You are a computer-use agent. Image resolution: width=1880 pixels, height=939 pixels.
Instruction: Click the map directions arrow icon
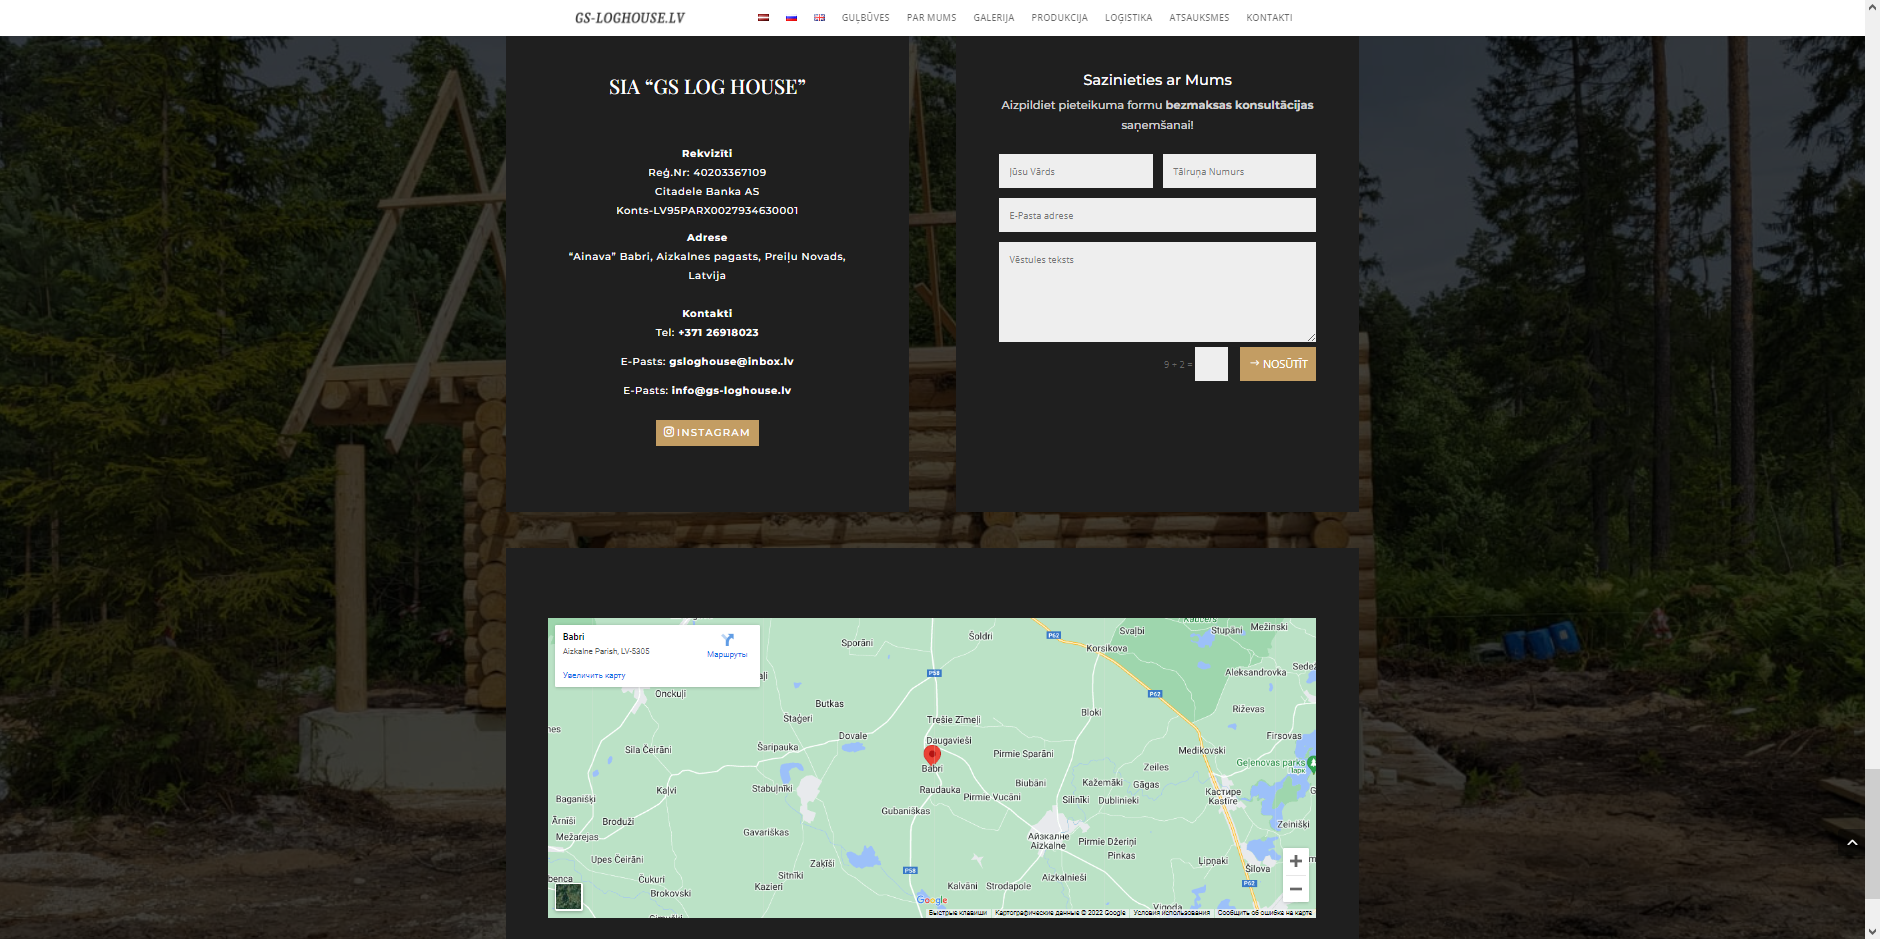point(727,639)
